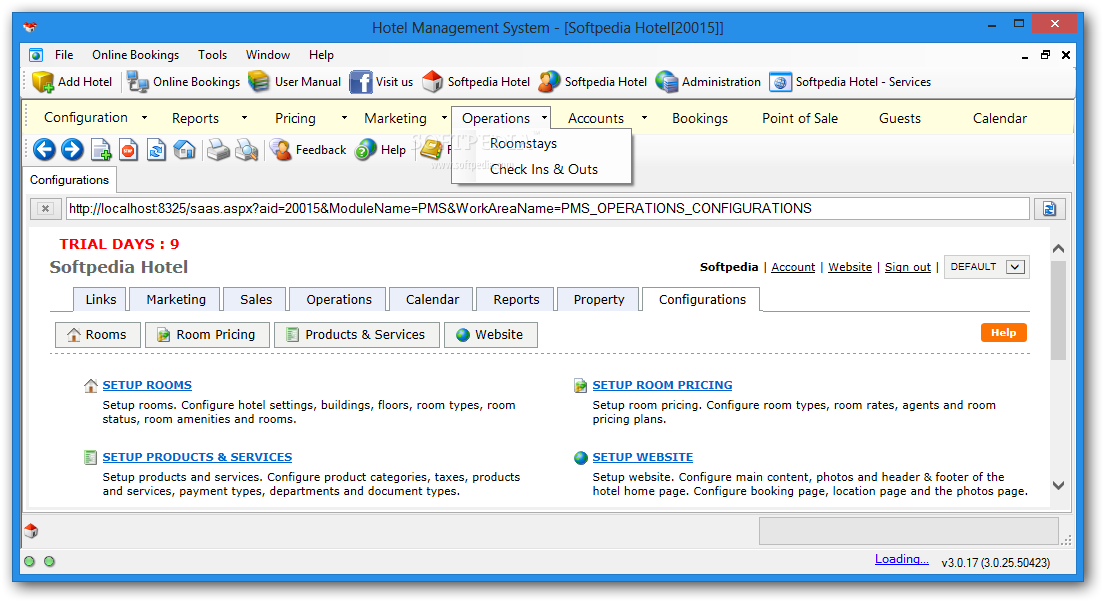Click the icon beside Setup Products & Services

coord(90,458)
